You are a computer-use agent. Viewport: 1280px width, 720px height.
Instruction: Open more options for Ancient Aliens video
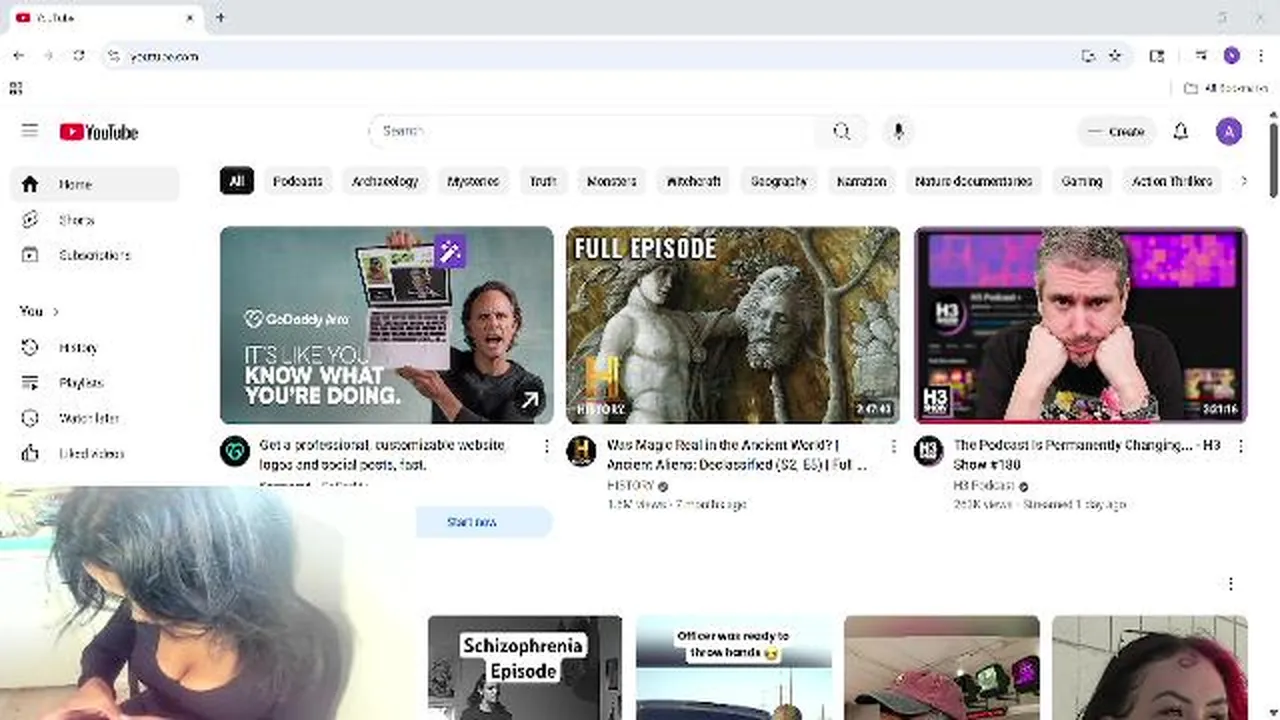click(x=893, y=446)
